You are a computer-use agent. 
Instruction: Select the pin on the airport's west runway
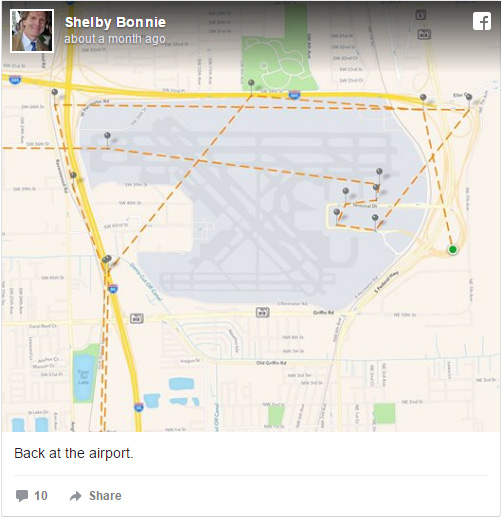(107, 135)
